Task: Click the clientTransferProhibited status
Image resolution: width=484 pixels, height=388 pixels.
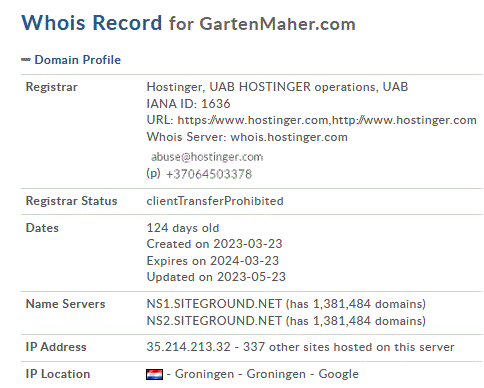Action: (x=215, y=201)
